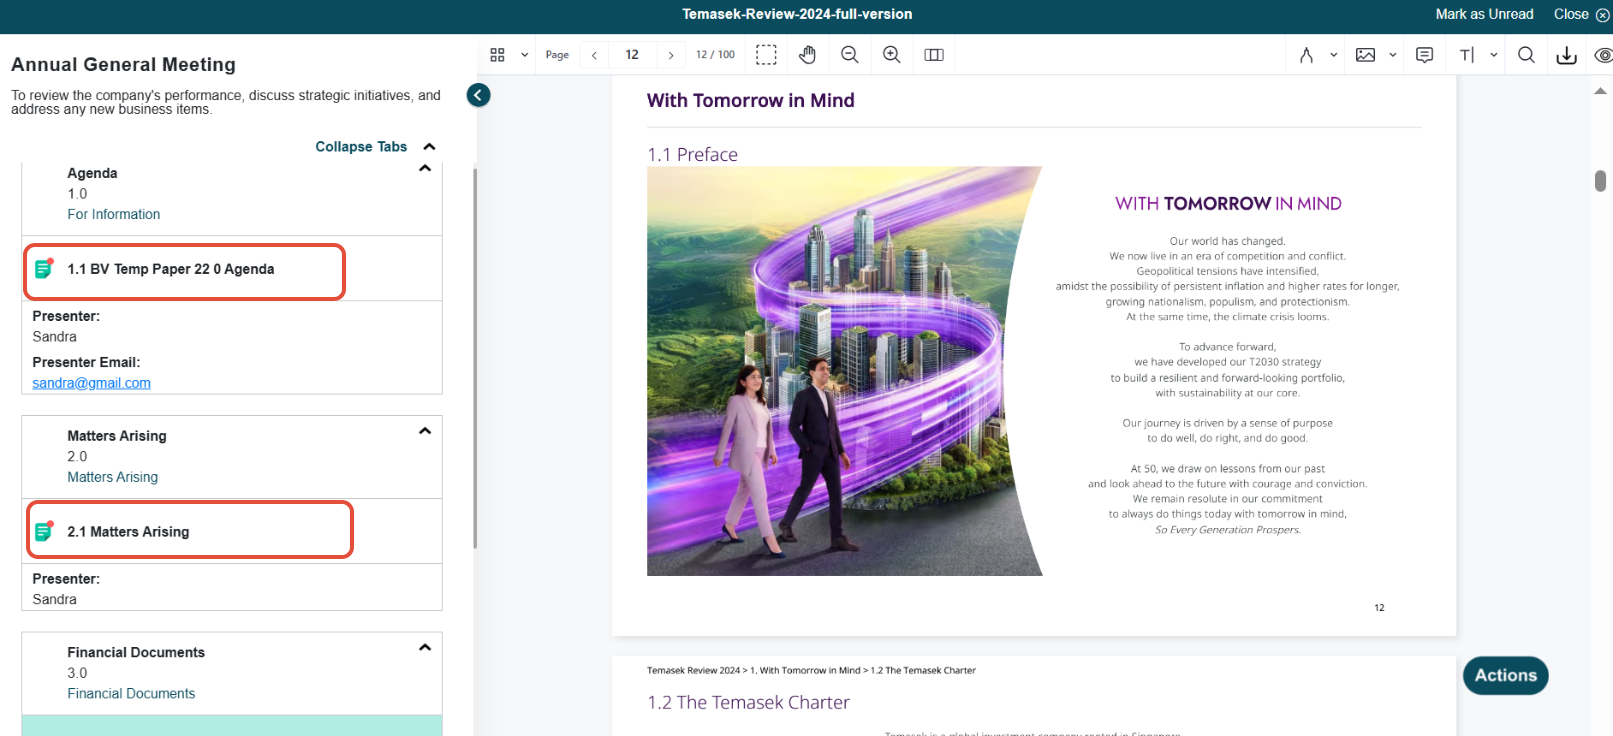Click the 1.2 The Temasek Charter heading
The width and height of the screenshot is (1613, 736).
(748, 702)
